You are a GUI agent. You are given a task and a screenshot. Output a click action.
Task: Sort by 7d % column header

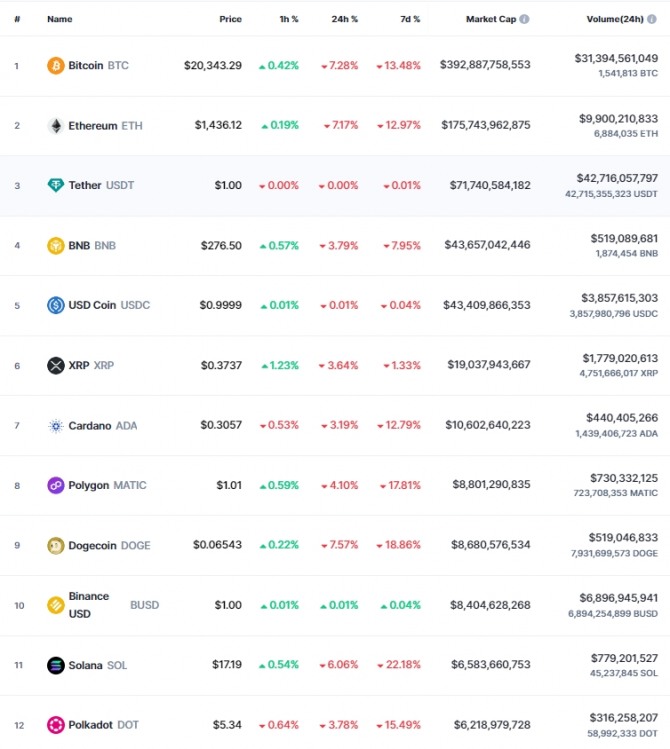point(410,19)
